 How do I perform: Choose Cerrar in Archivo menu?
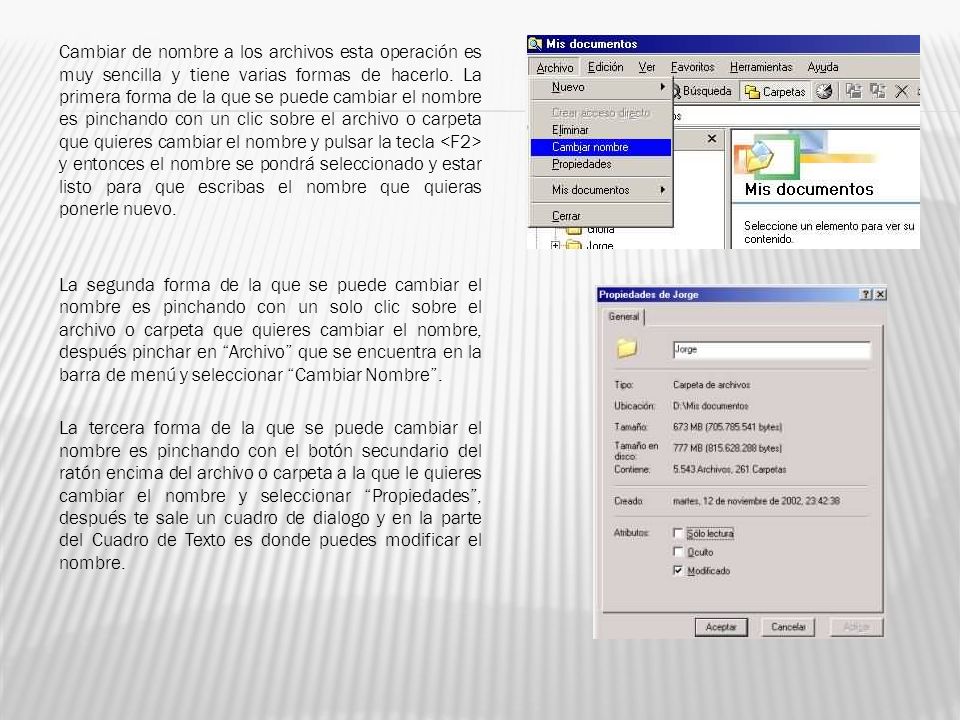601,216
